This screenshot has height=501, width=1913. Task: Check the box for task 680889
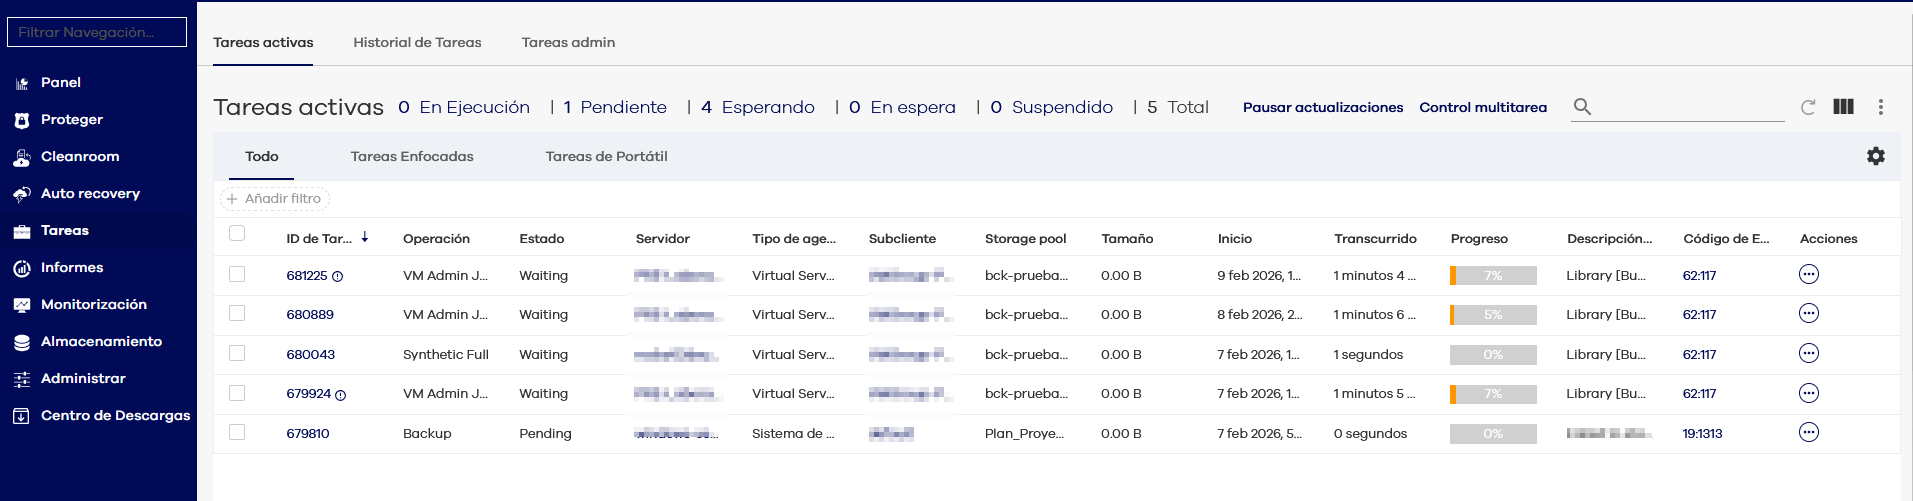point(237,313)
